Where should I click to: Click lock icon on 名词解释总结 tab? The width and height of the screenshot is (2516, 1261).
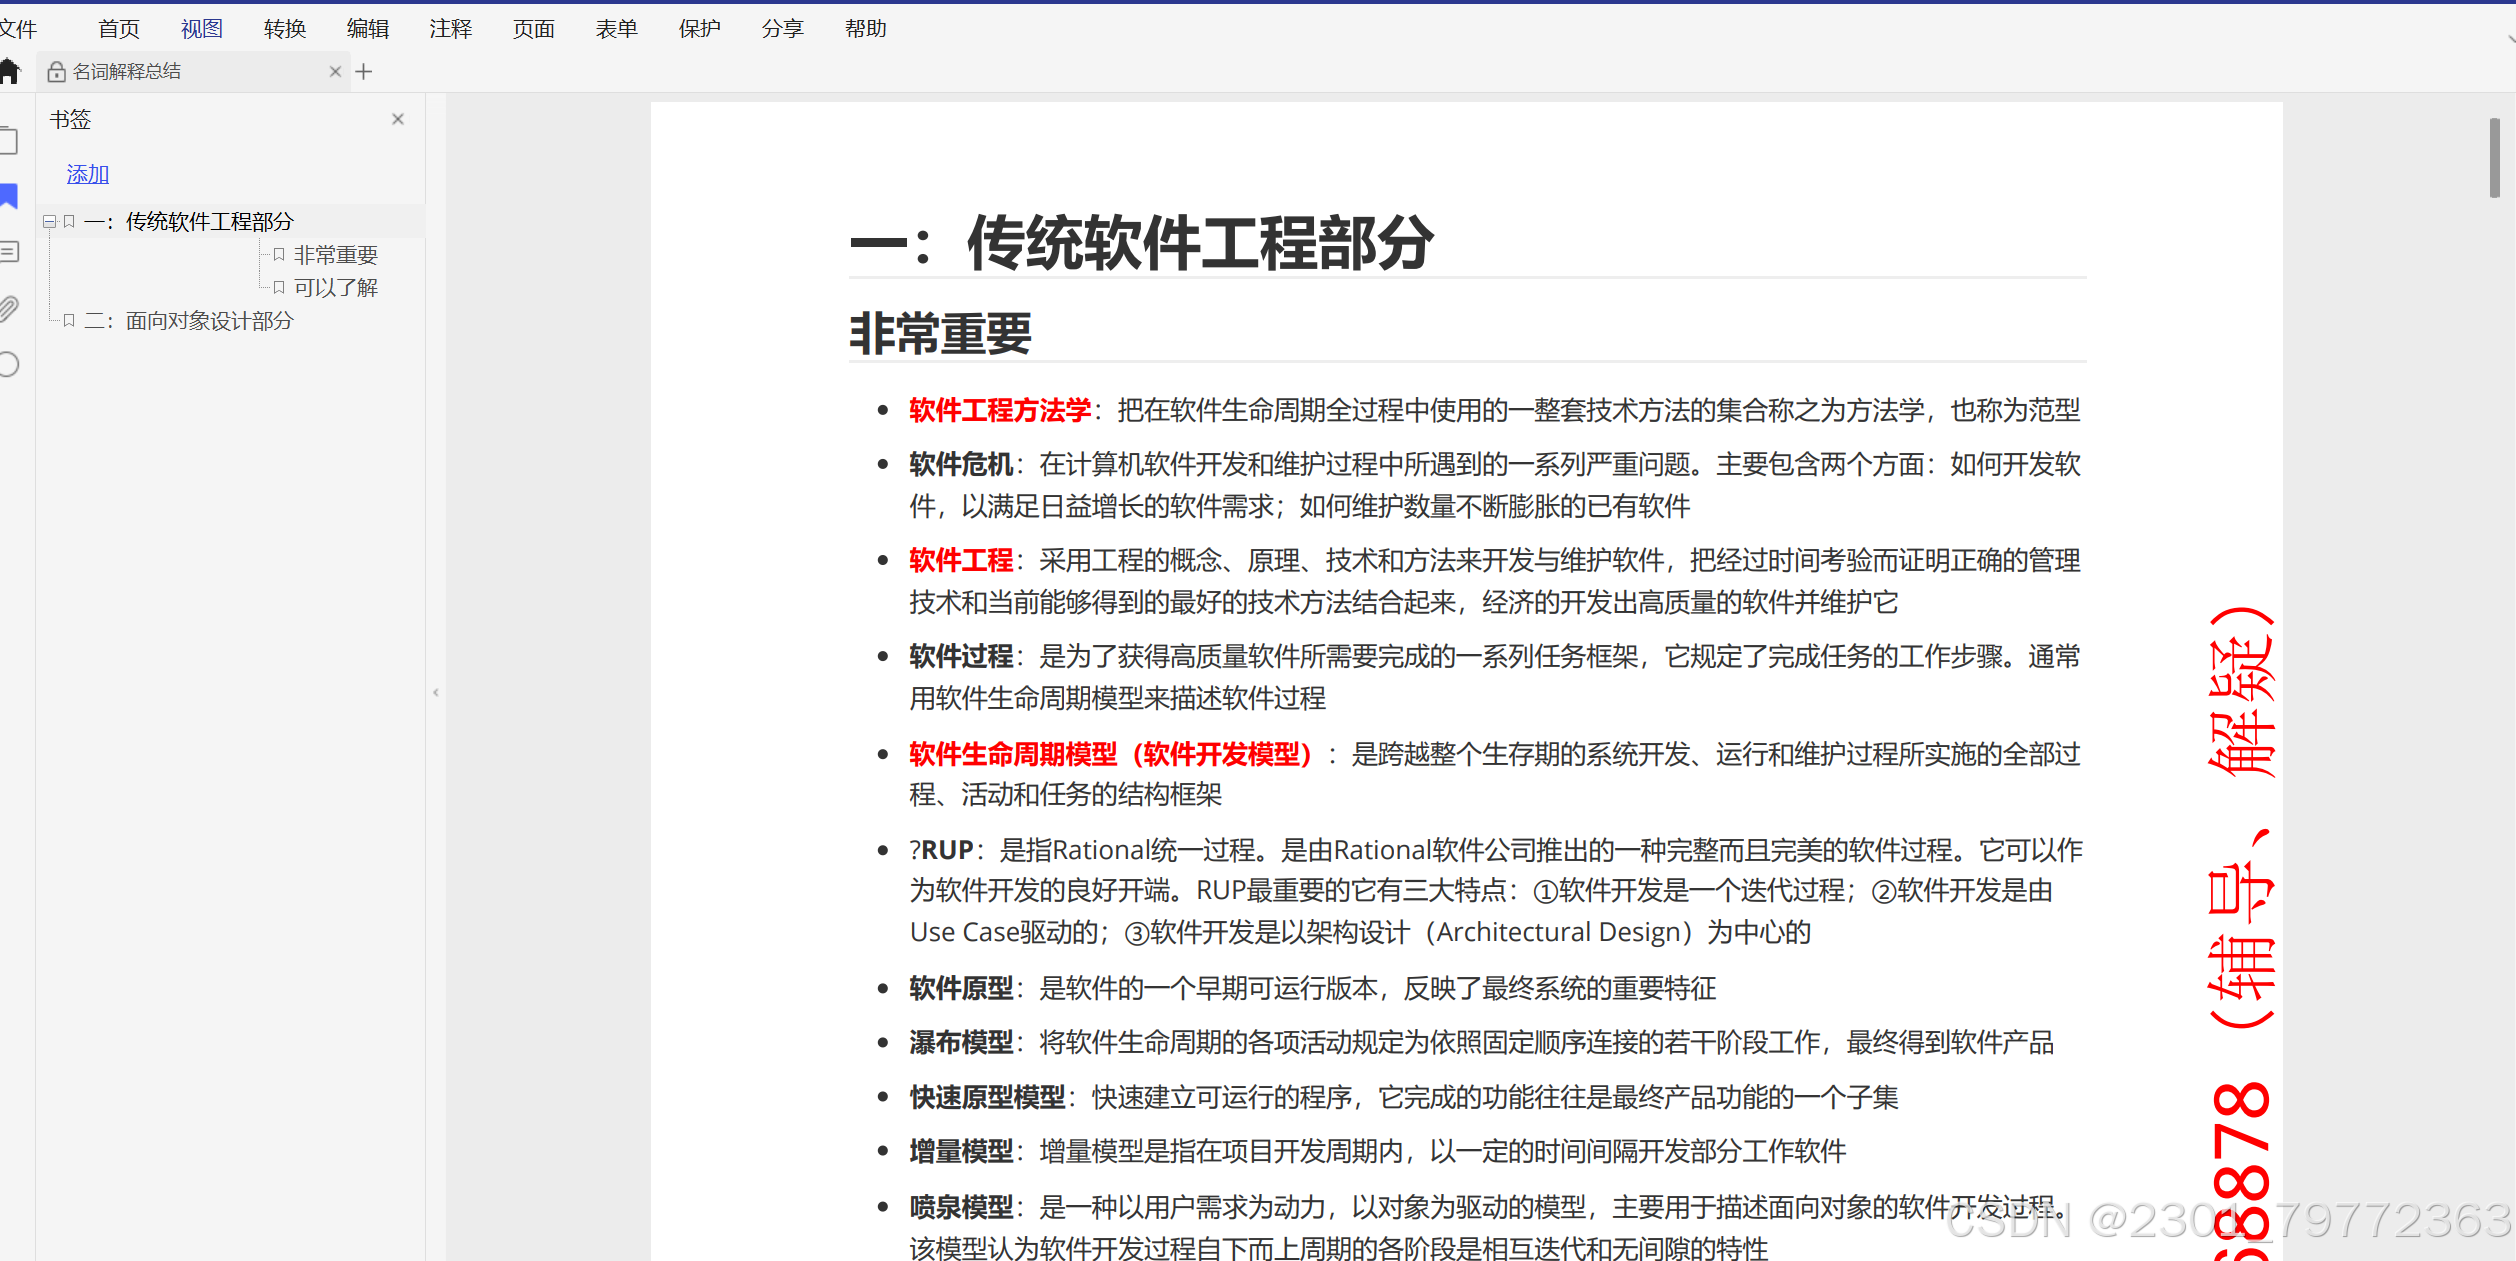(x=56, y=71)
